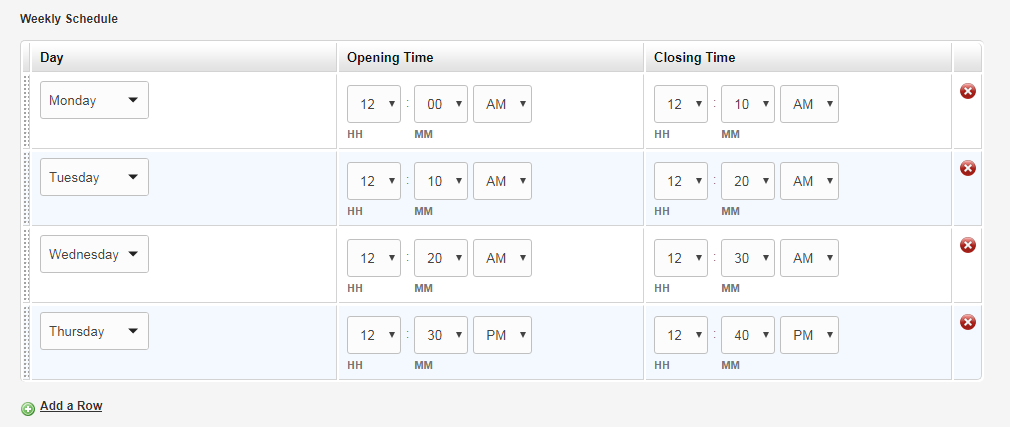Open Tuesday closing minutes dropdown showing 20
Screen dimensions: 1010x427
748,181
